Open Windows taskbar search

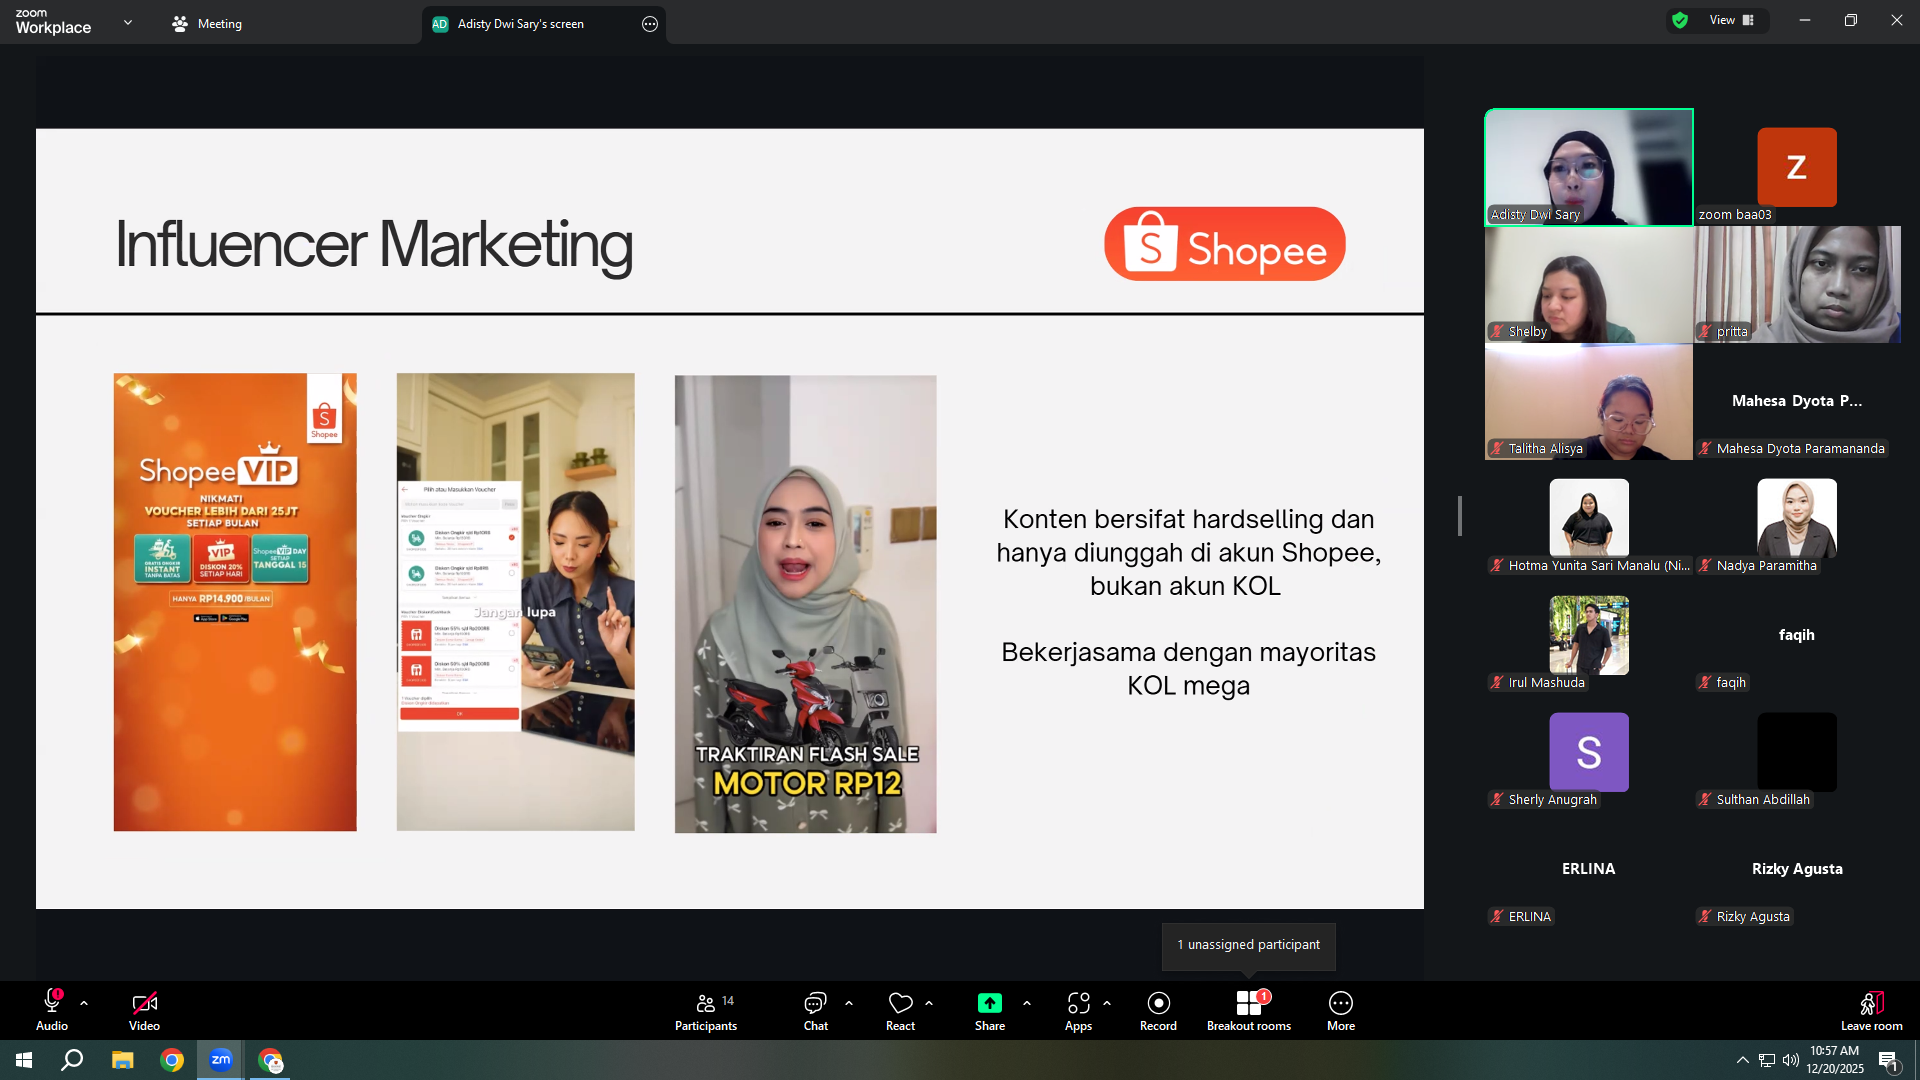tap(72, 1060)
